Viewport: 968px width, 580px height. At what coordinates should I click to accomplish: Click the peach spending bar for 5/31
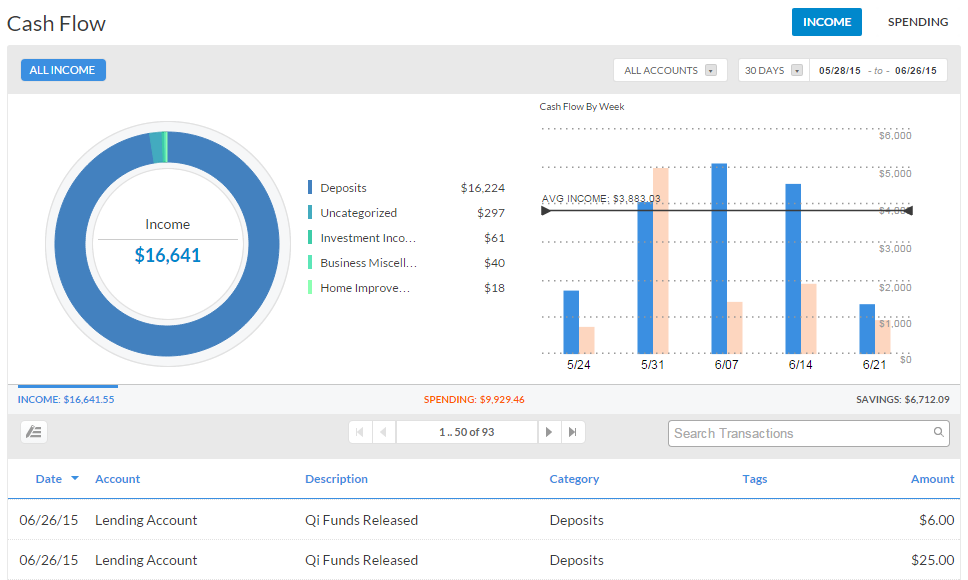click(x=661, y=260)
